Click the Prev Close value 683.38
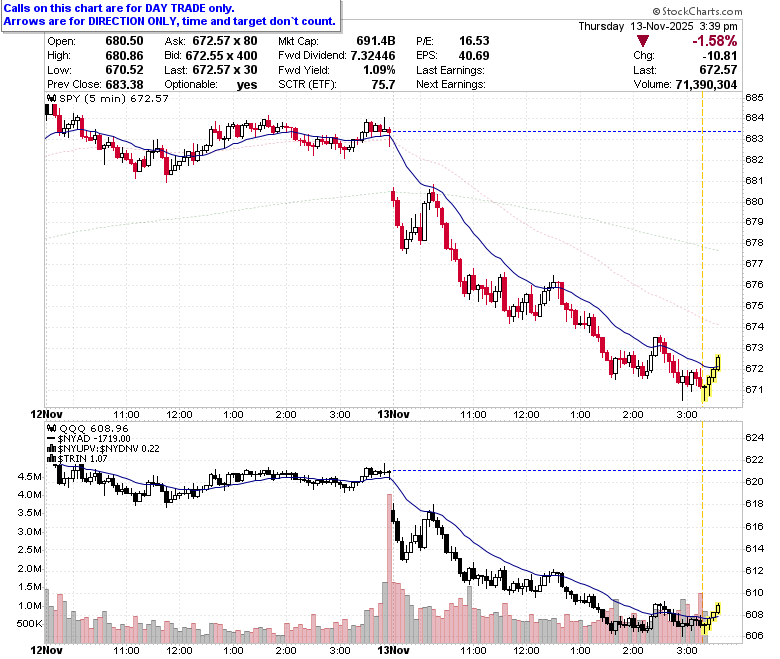The height and width of the screenshot is (659, 780). click(x=124, y=85)
